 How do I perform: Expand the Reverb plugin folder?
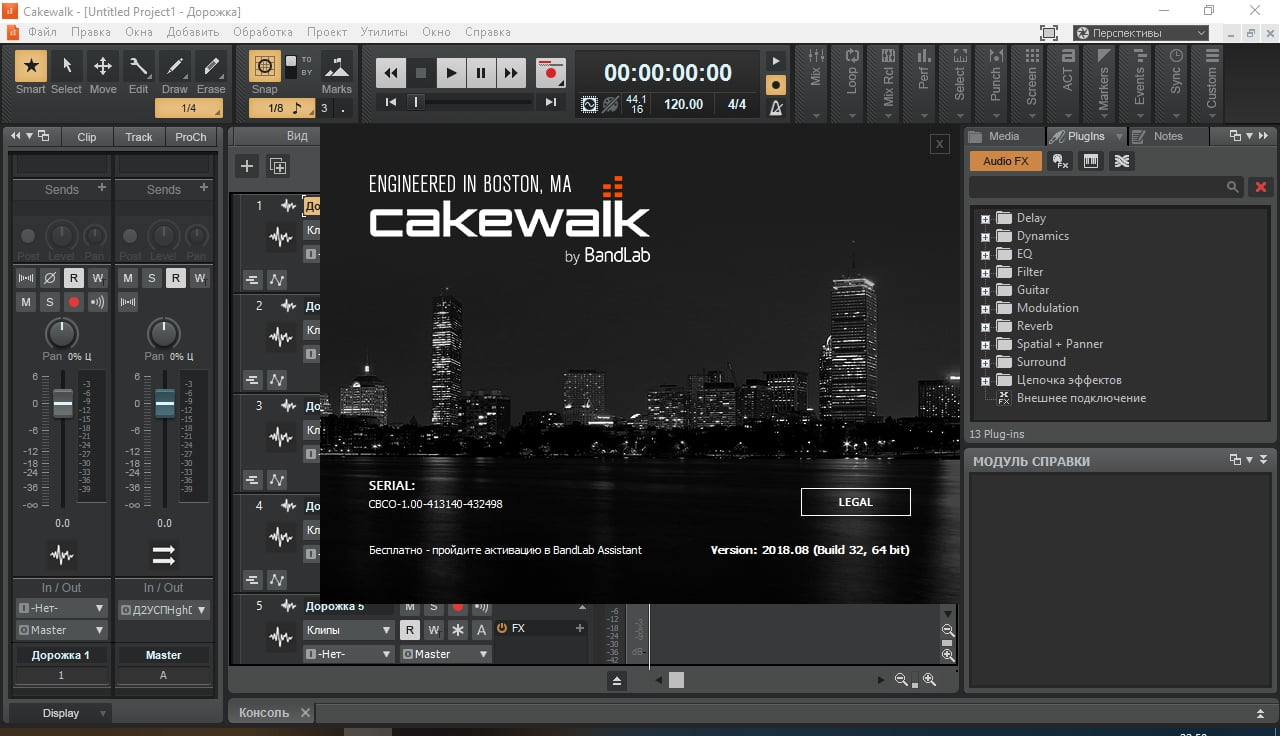point(985,326)
